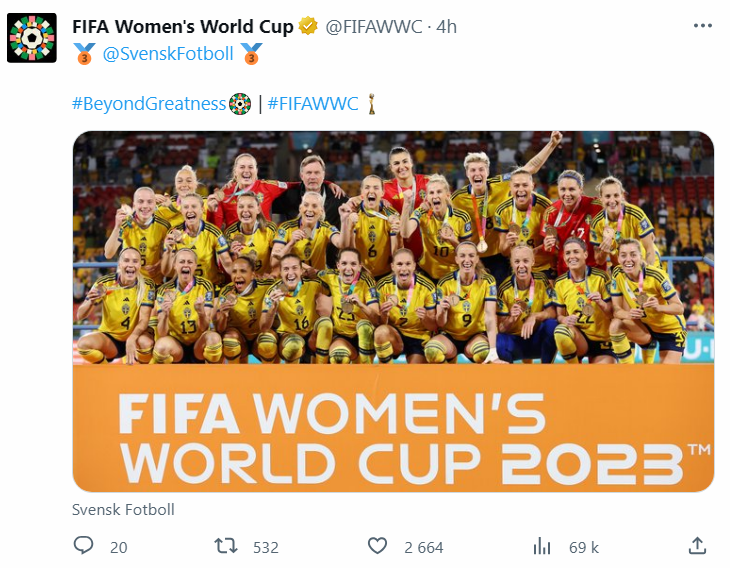730x568 pixels.
Task: Like the tweet with the heart icon
Action: pos(377,546)
